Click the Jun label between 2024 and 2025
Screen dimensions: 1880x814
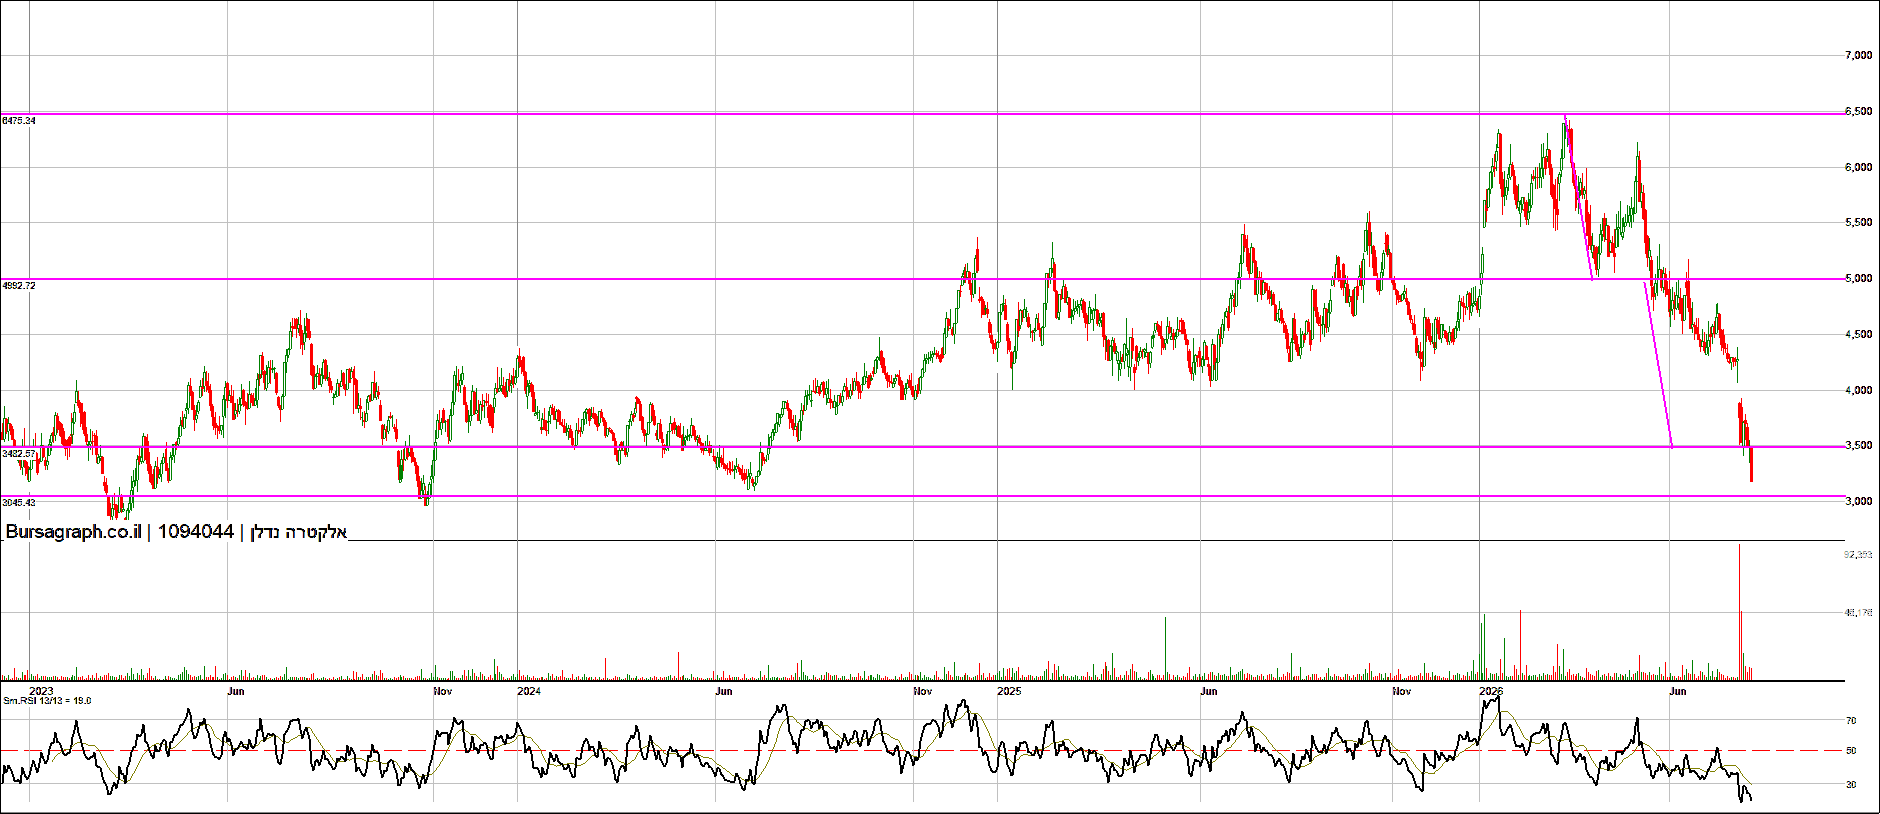724,691
